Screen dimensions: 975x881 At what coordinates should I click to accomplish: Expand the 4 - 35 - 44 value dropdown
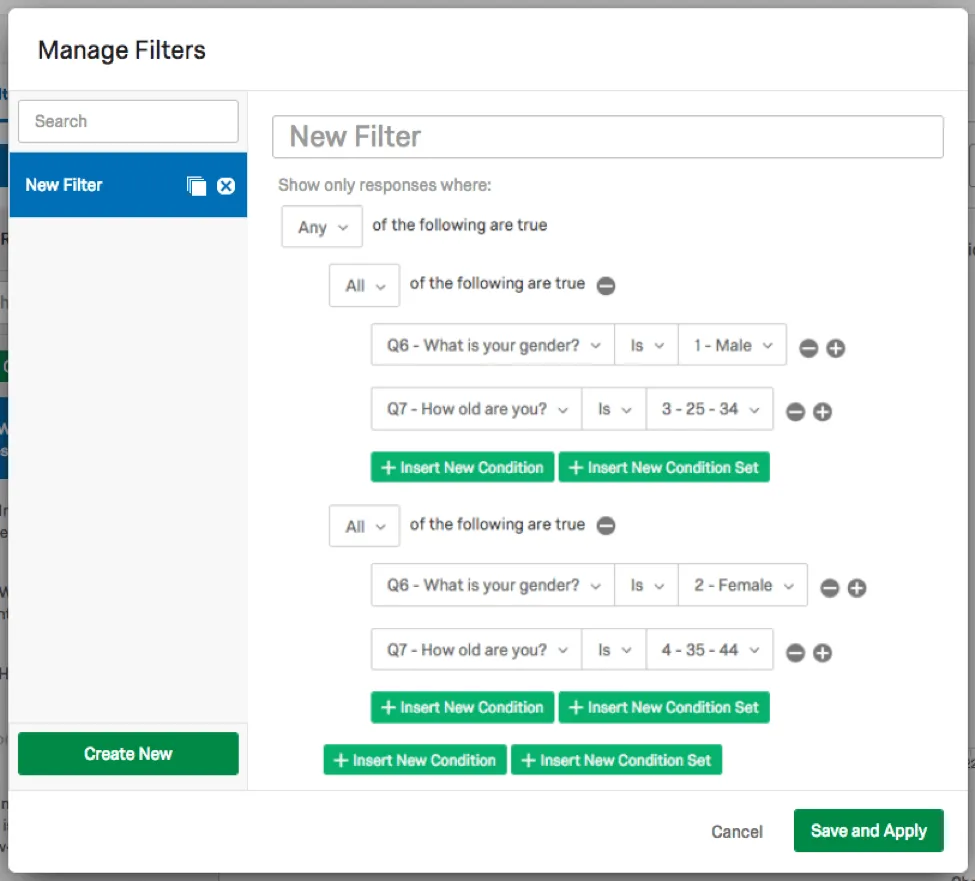click(710, 651)
